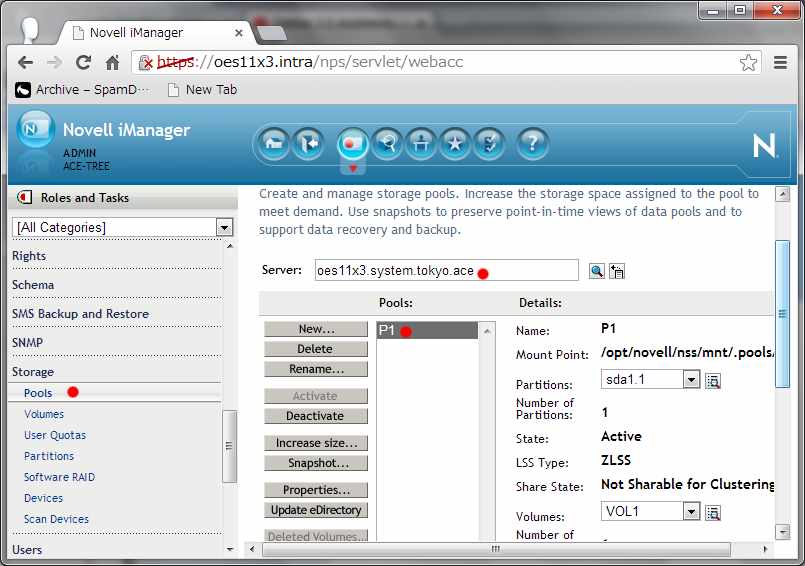Close the Novell iManager browser tab

click(239, 33)
